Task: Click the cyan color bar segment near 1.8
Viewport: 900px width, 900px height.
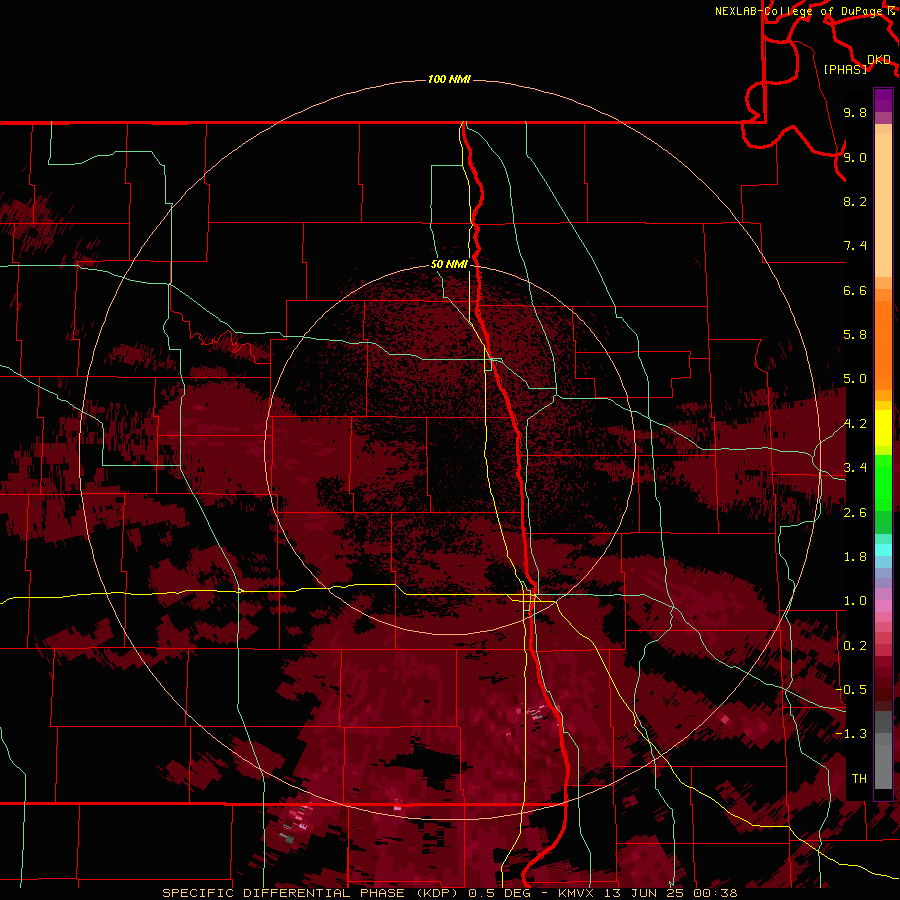Action: (x=883, y=550)
